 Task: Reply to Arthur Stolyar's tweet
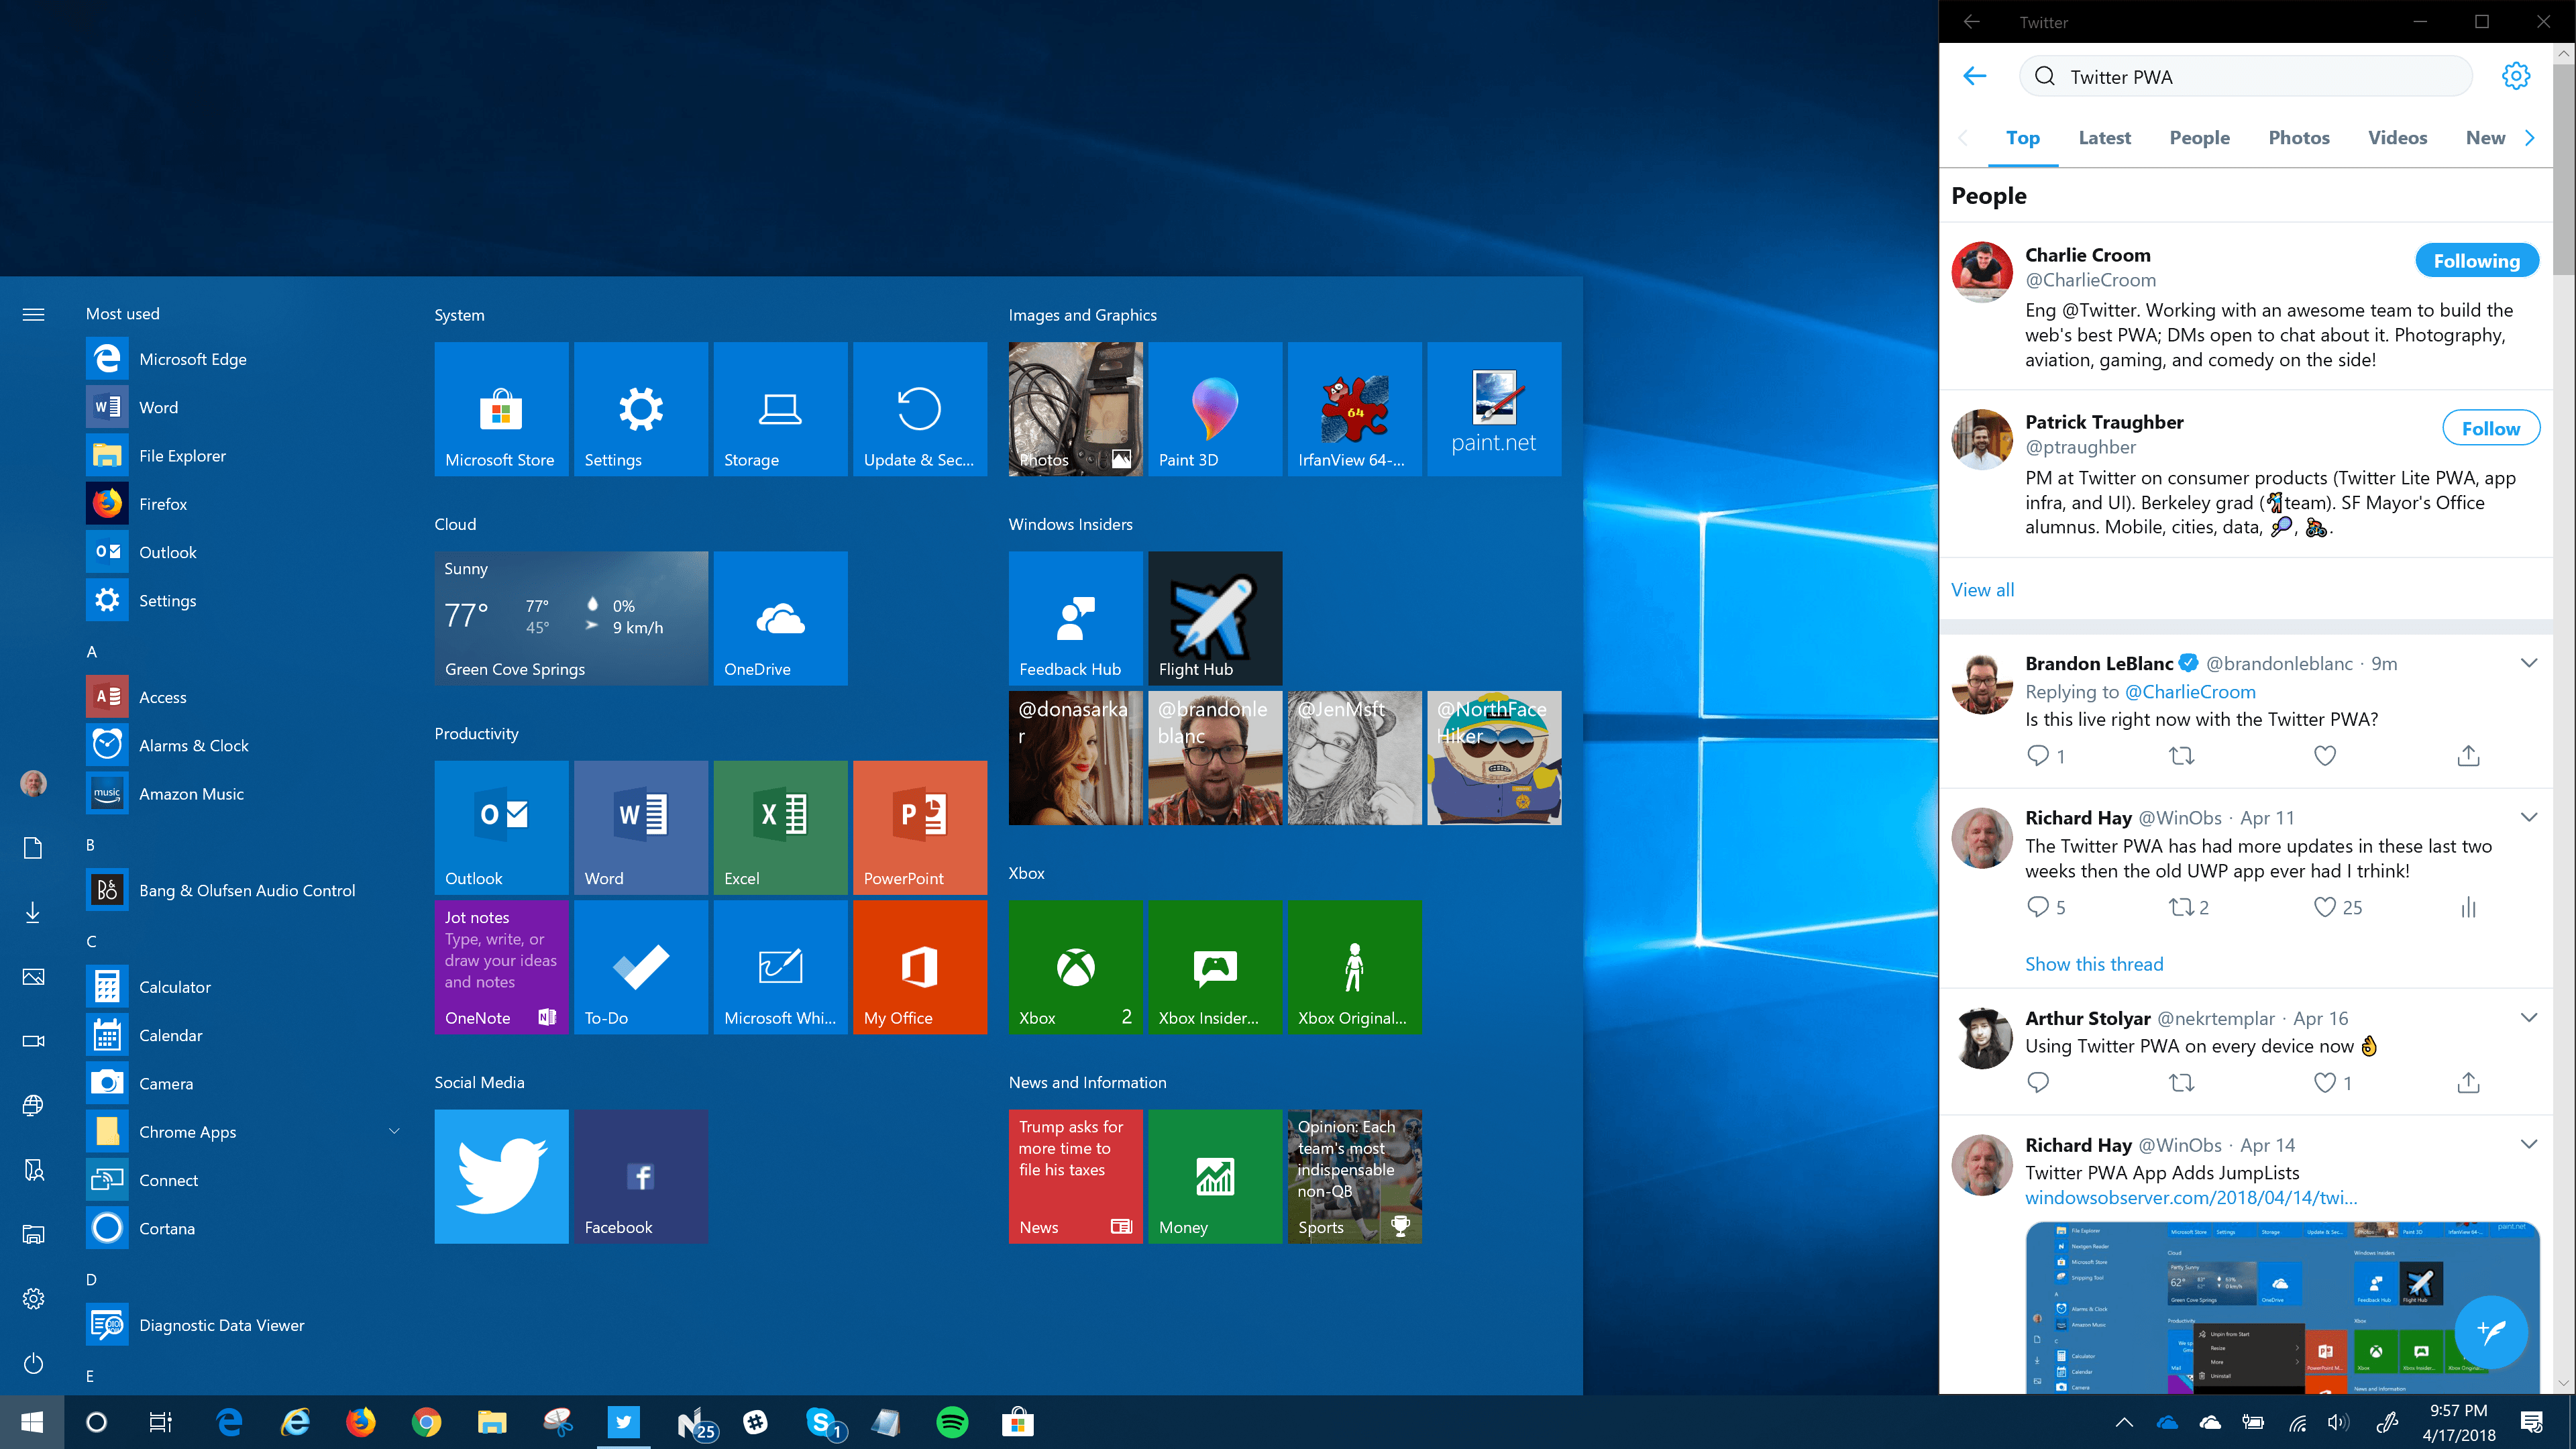2037,1082
